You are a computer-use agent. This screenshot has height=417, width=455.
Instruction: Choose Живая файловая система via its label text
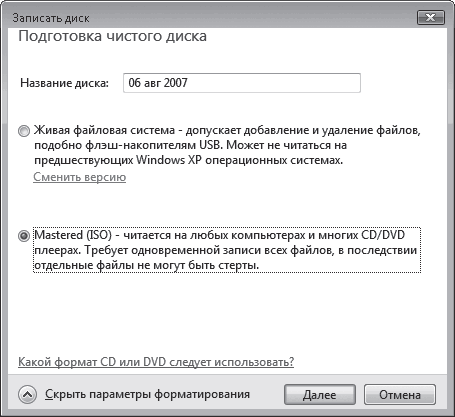click(227, 145)
